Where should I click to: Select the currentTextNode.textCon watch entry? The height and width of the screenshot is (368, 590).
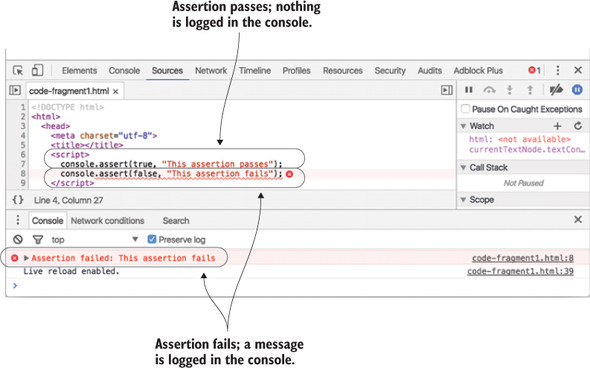tap(527, 149)
